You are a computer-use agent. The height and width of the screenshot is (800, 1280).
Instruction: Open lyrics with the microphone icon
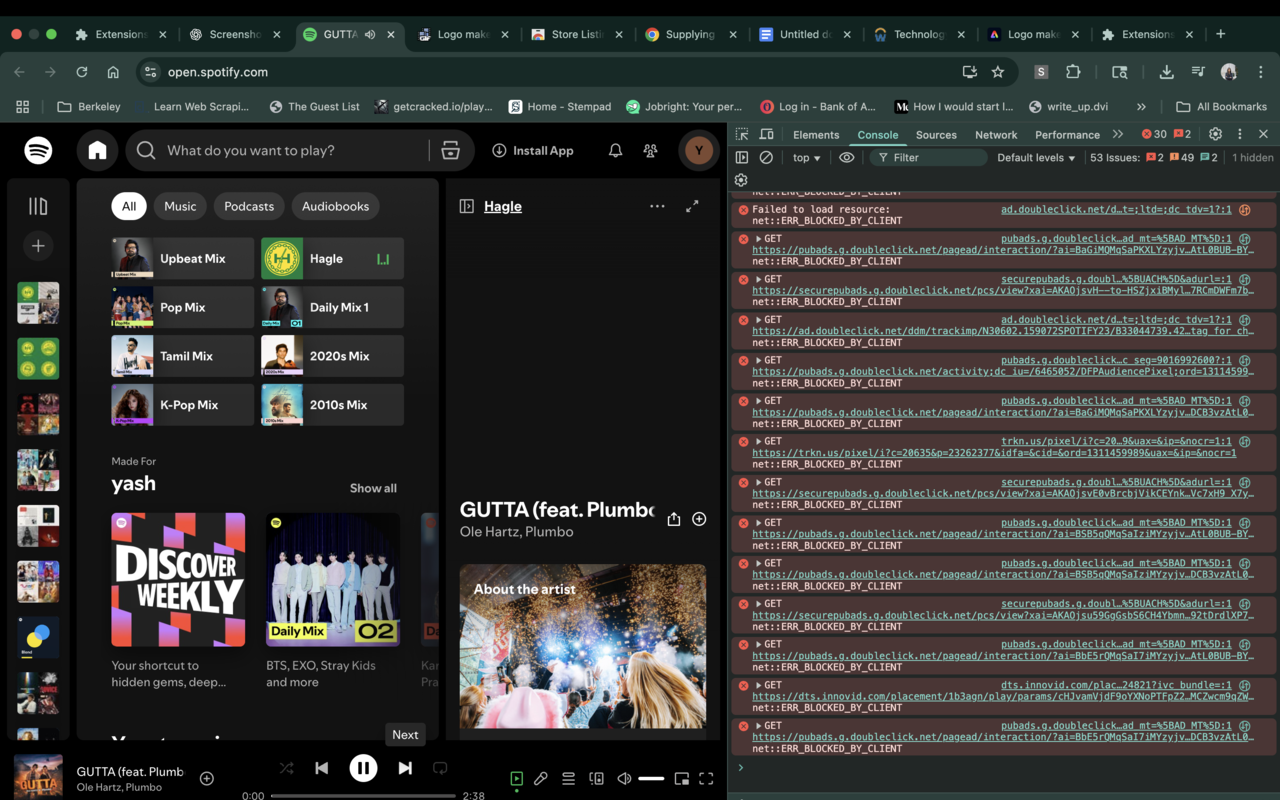[x=541, y=778]
